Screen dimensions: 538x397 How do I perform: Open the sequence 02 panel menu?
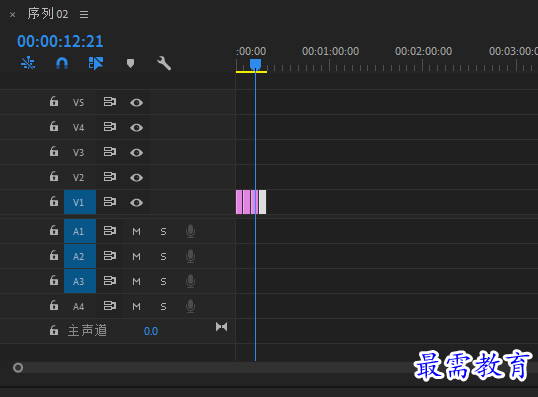[84, 14]
